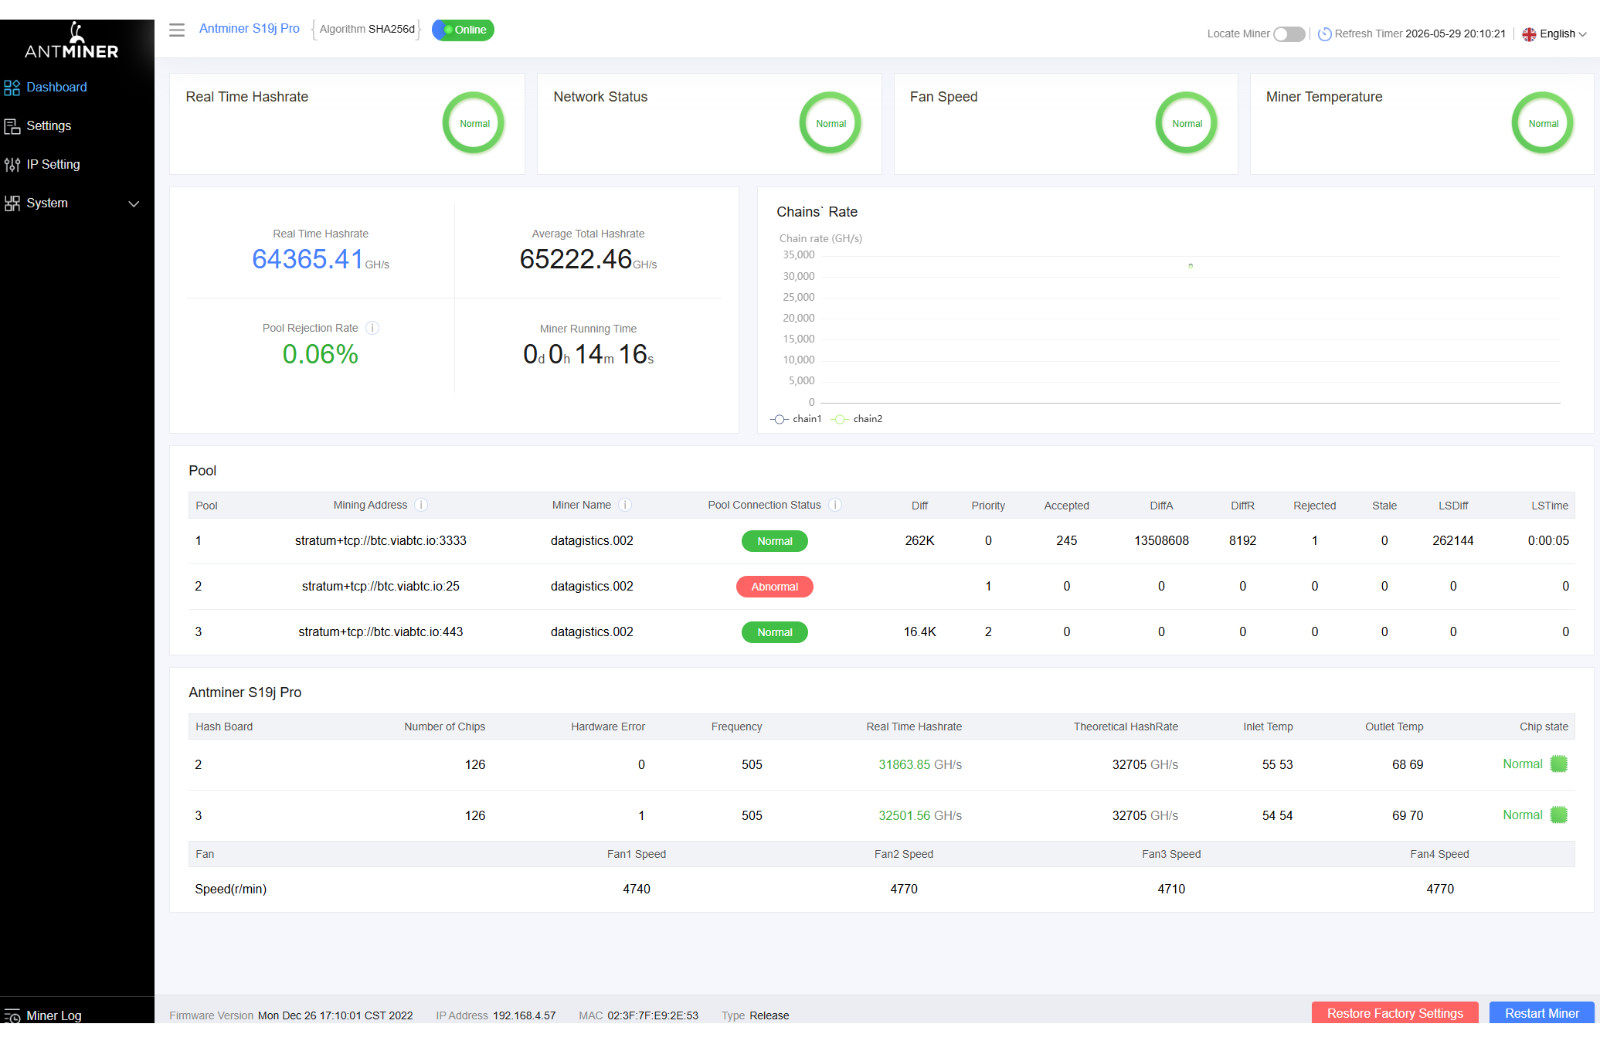Click the Restore Factory Settings button
This screenshot has width=1600, height=1042.
tap(1395, 1013)
